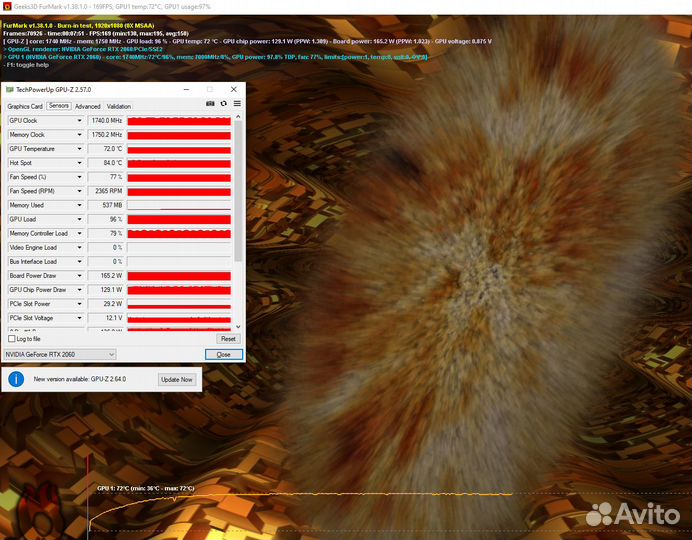Click the Memory Clock value 1750.2 MHz

105,135
